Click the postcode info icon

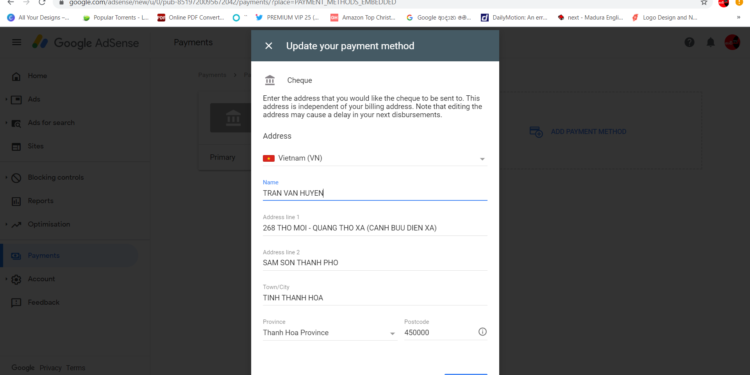tap(482, 332)
